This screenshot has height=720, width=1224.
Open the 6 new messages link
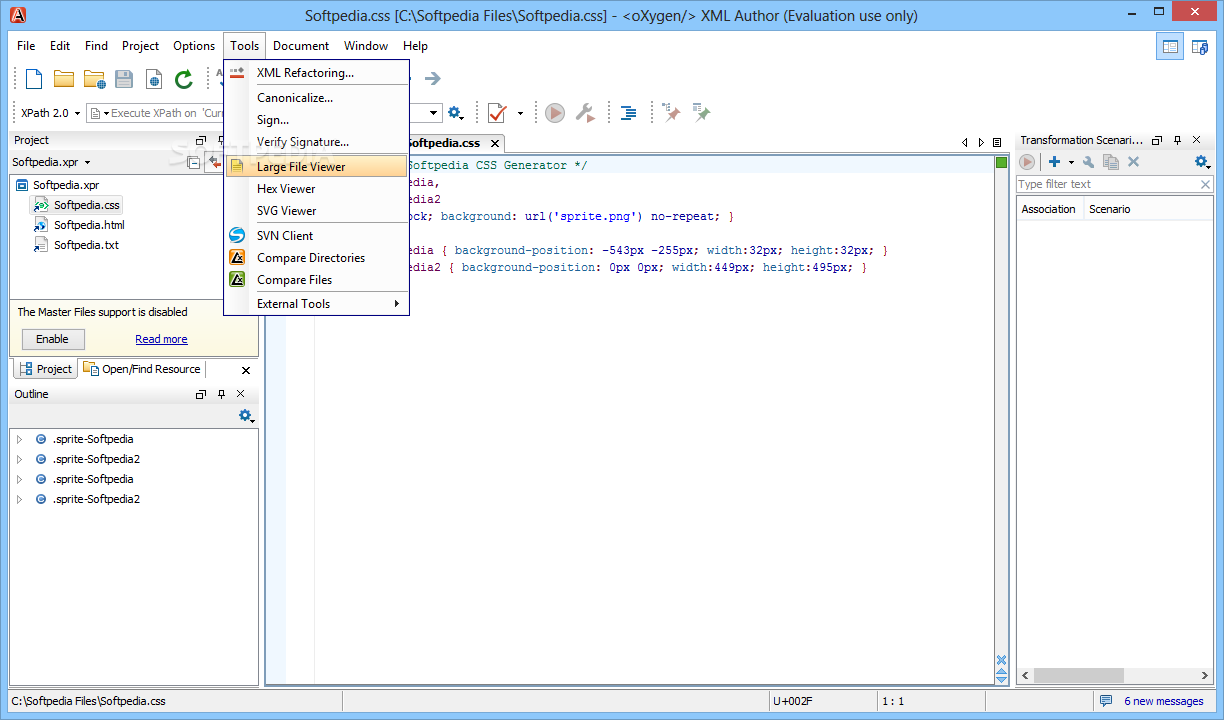(x=1163, y=701)
